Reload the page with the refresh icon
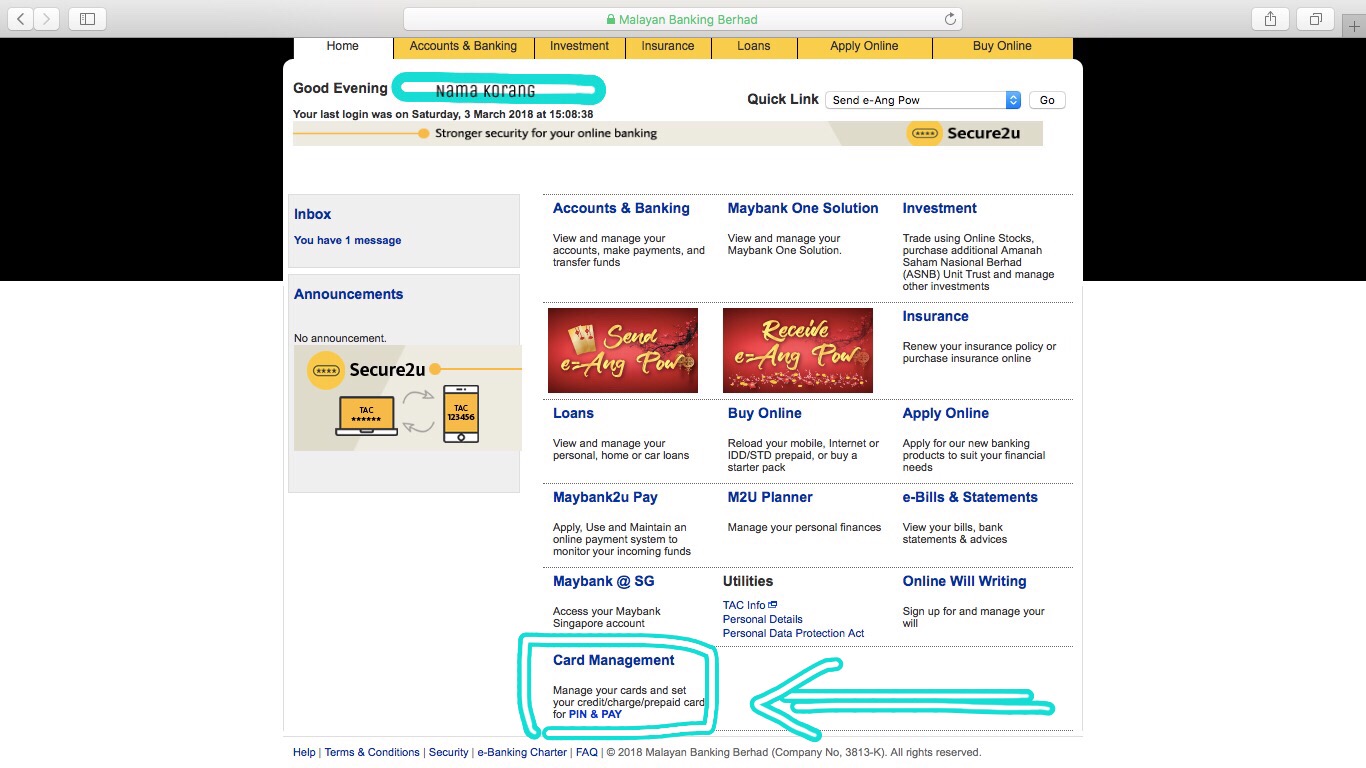This screenshot has height=768, width=1366. pos(950,19)
